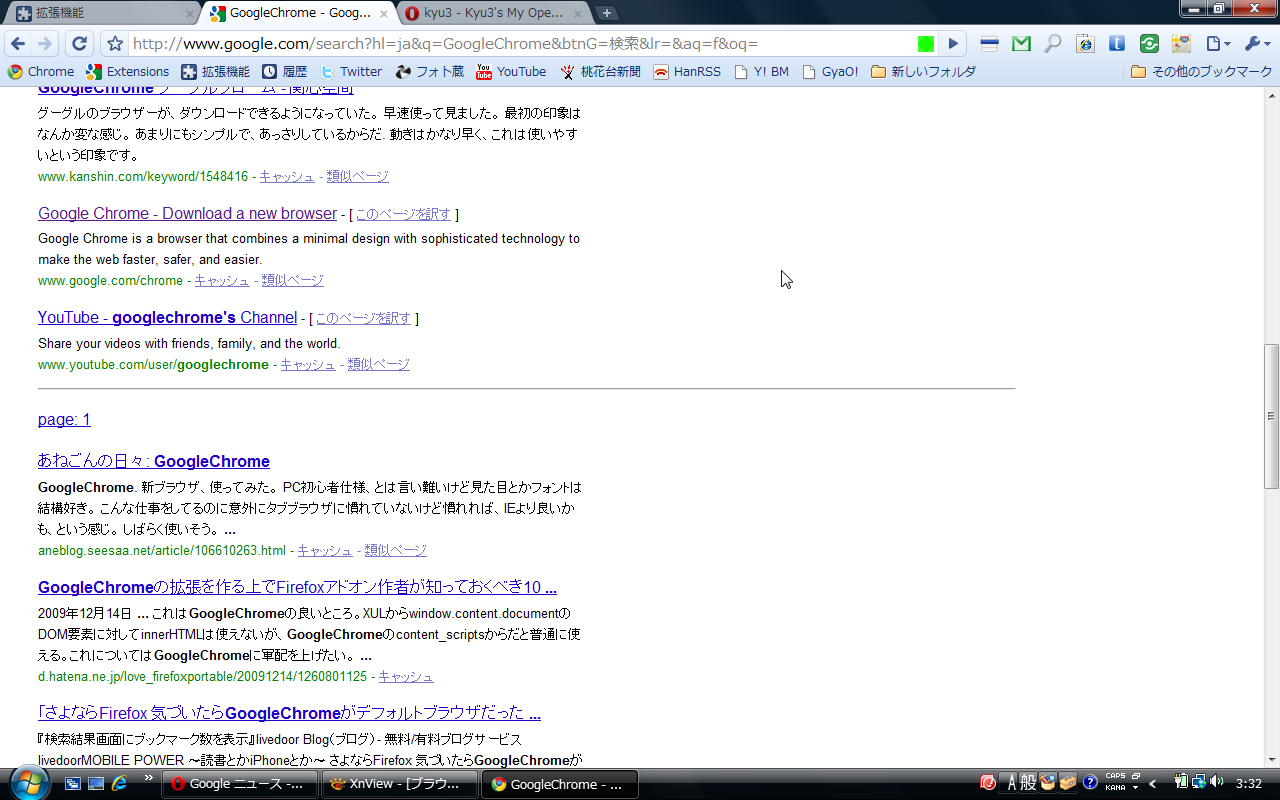The image size is (1280, 800).
Task: Open the Gmail checker extension
Action: [x=1021, y=44]
